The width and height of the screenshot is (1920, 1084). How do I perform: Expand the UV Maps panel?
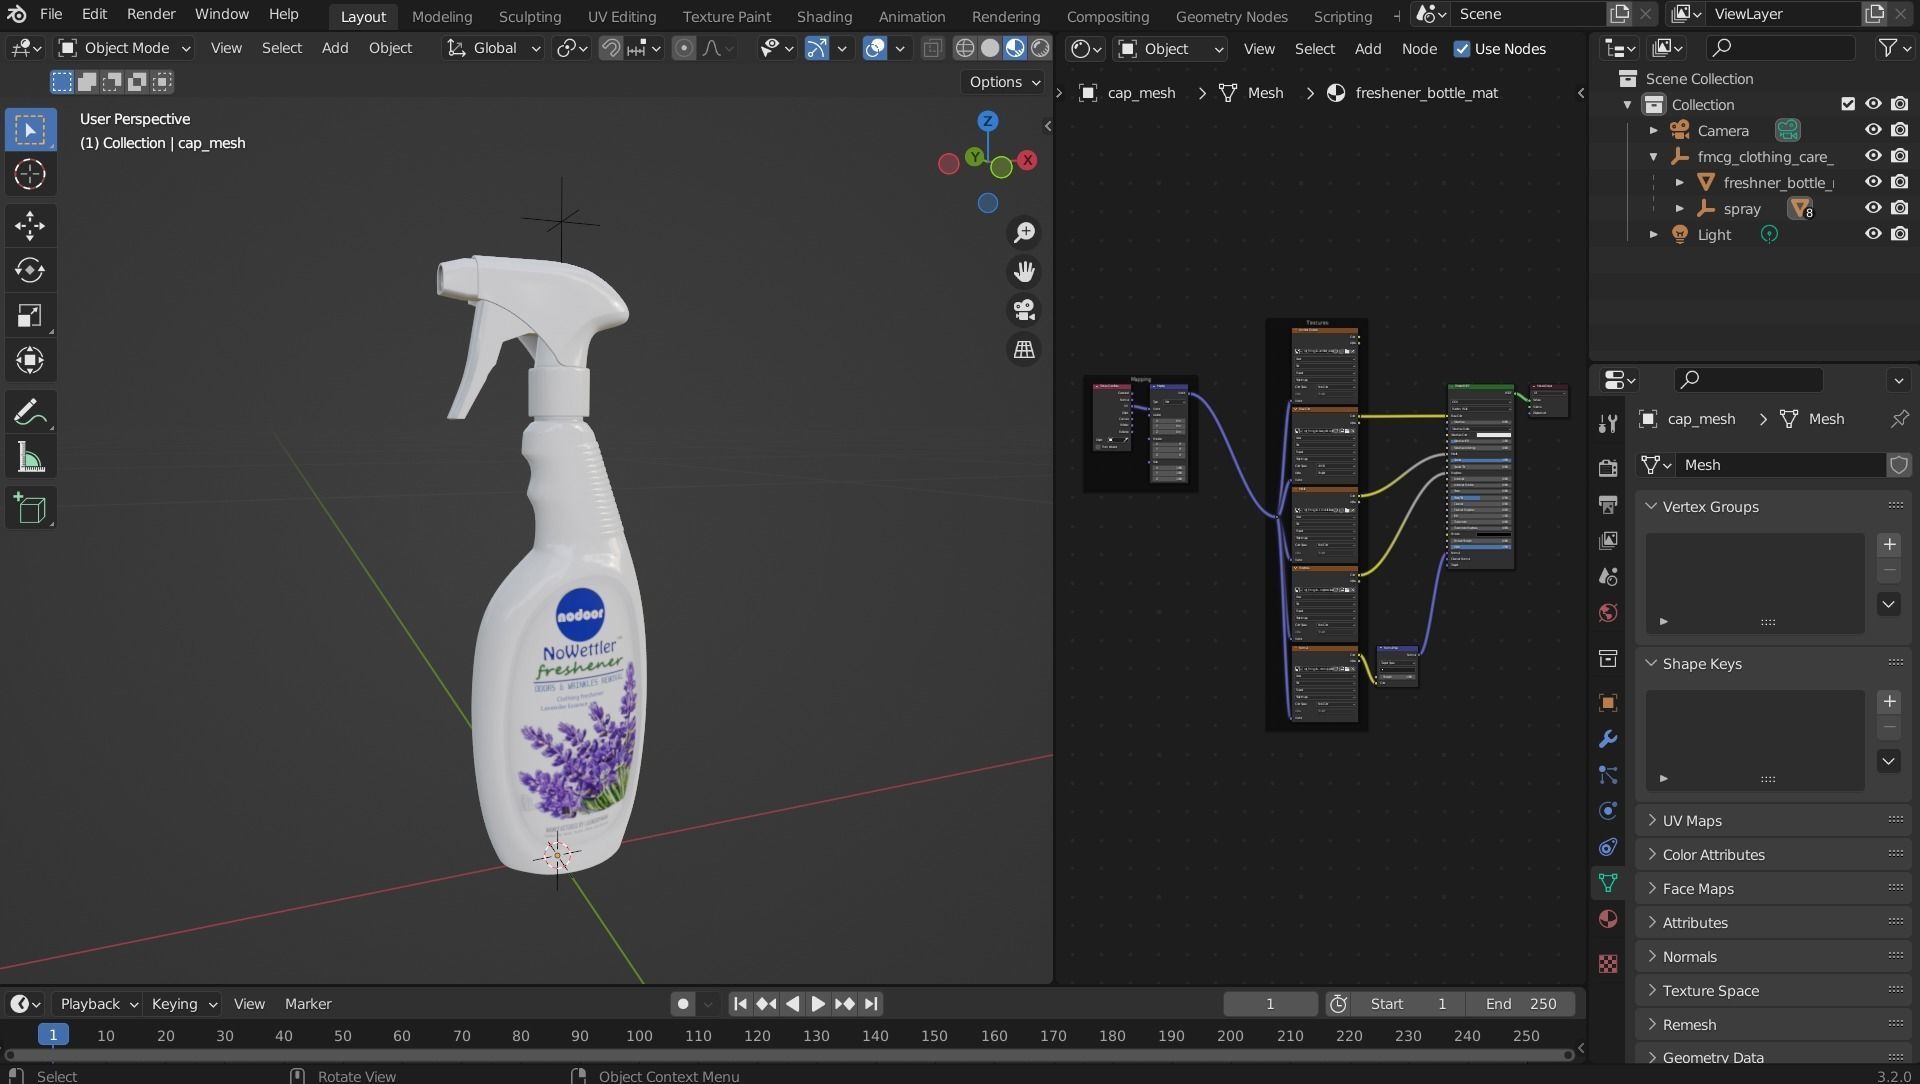point(1774,821)
